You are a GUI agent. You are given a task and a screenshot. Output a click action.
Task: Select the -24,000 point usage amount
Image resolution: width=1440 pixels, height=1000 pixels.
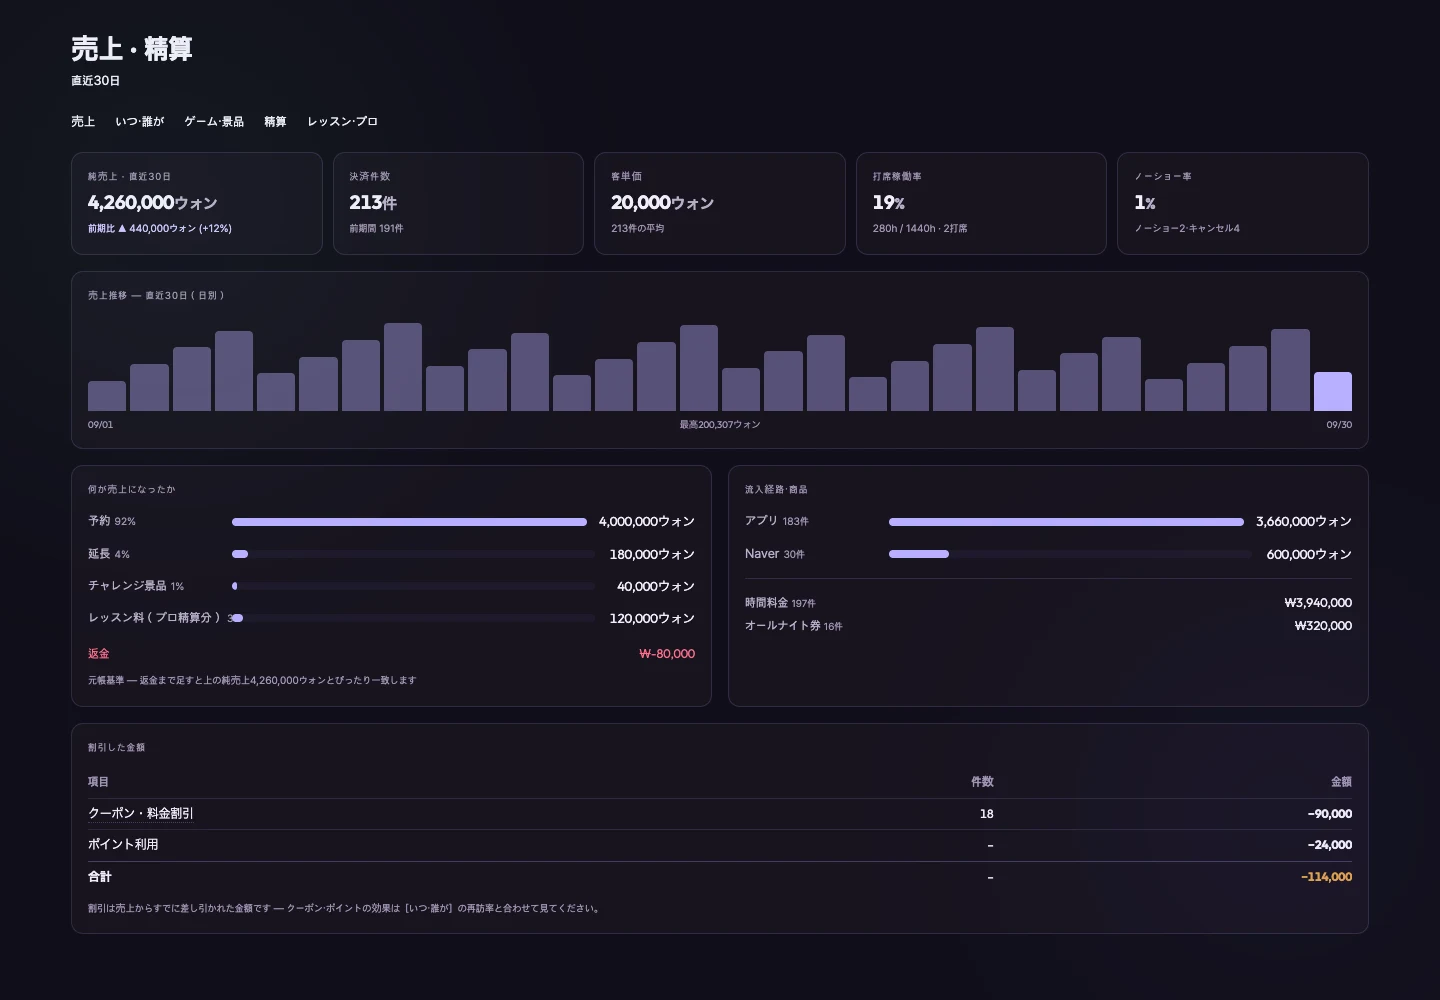click(x=1330, y=845)
